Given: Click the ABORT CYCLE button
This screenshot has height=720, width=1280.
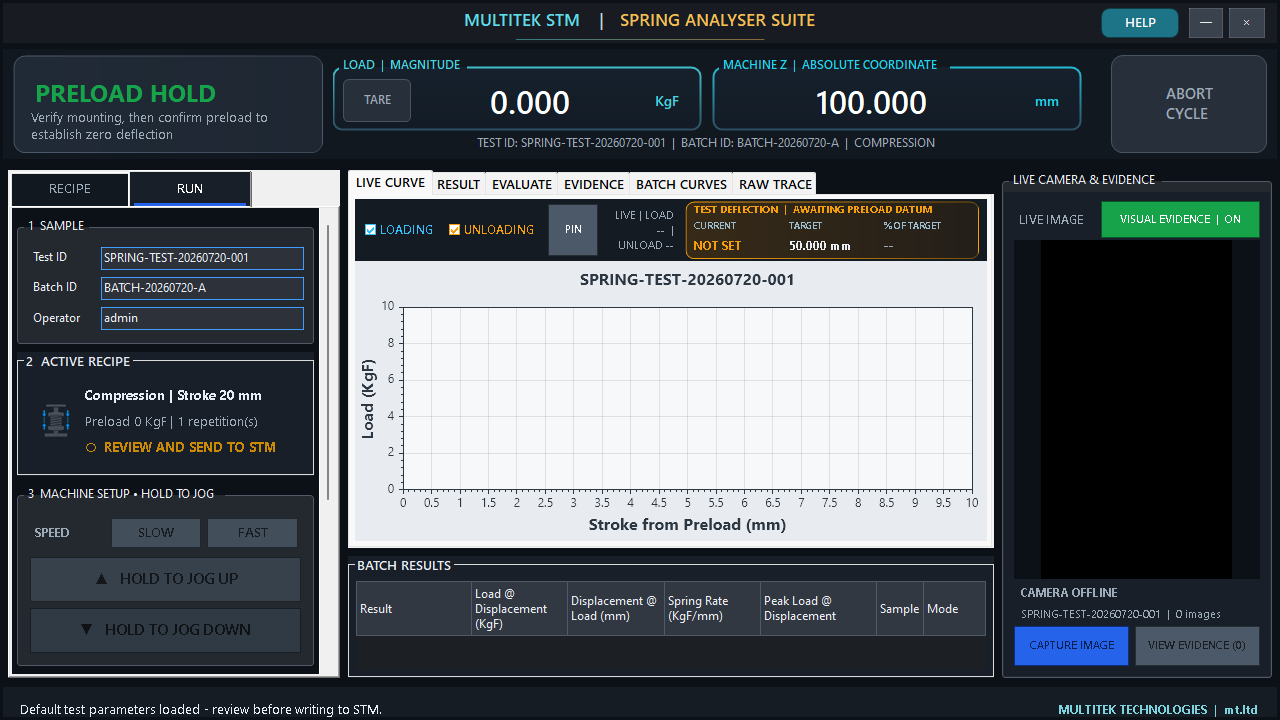Looking at the screenshot, I should tap(1189, 104).
